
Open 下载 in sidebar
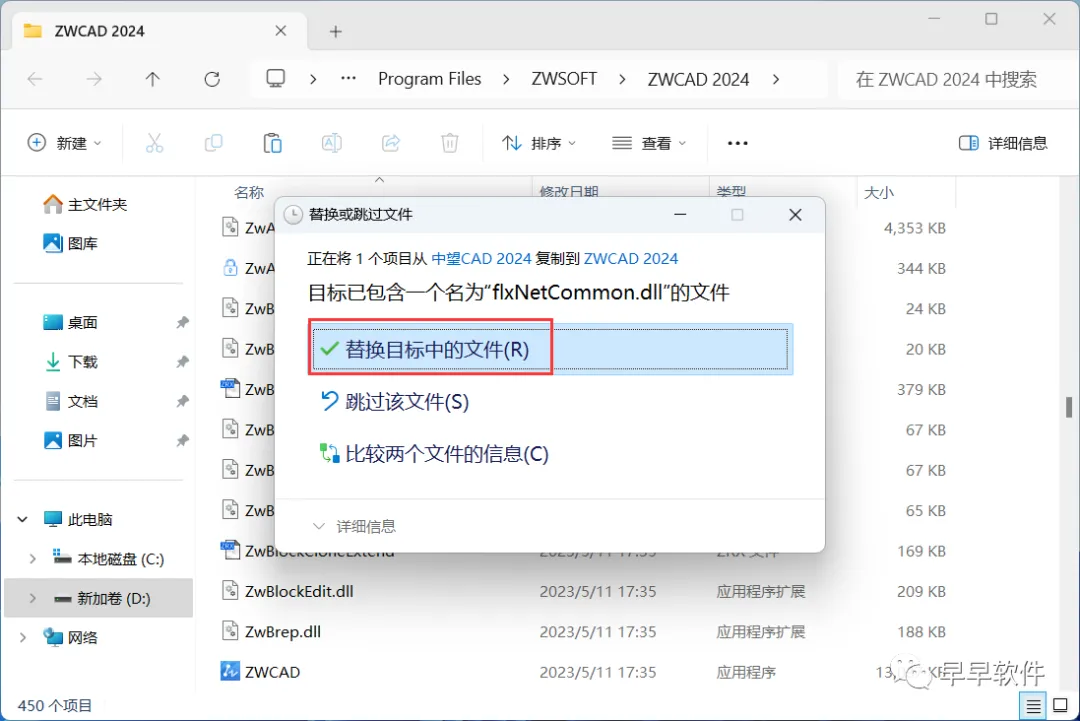pyautogui.click(x=71, y=362)
